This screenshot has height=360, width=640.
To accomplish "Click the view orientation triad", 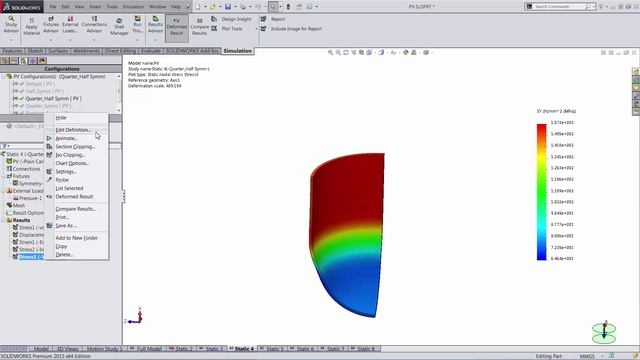I will (x=135, y=316).
